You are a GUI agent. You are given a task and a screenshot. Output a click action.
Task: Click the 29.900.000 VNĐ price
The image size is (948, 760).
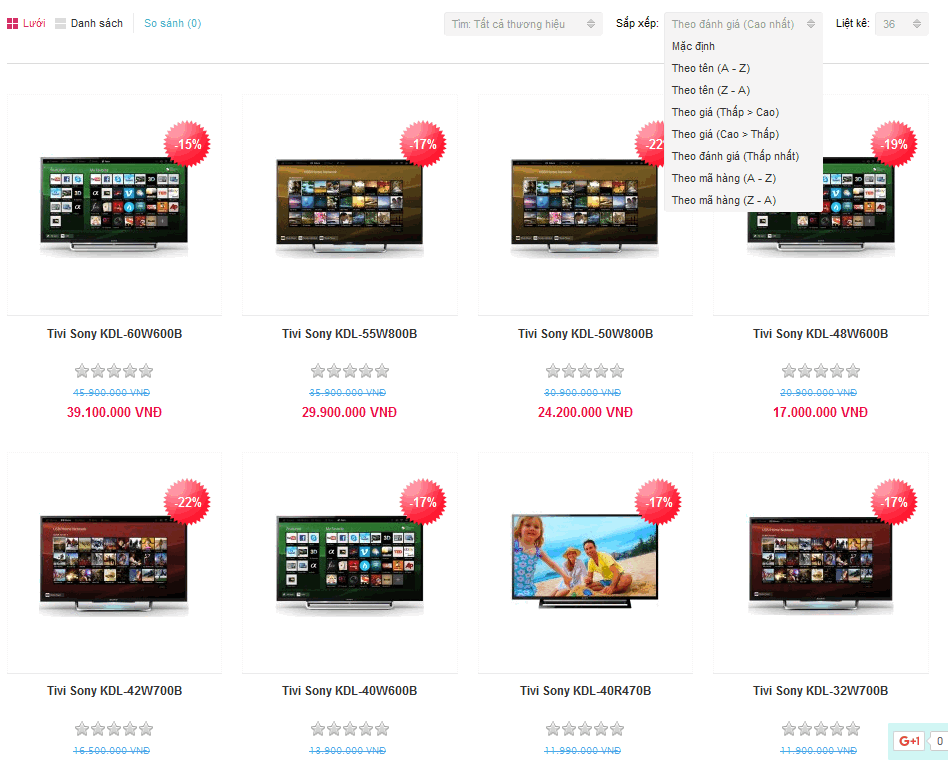click(349, 412)
